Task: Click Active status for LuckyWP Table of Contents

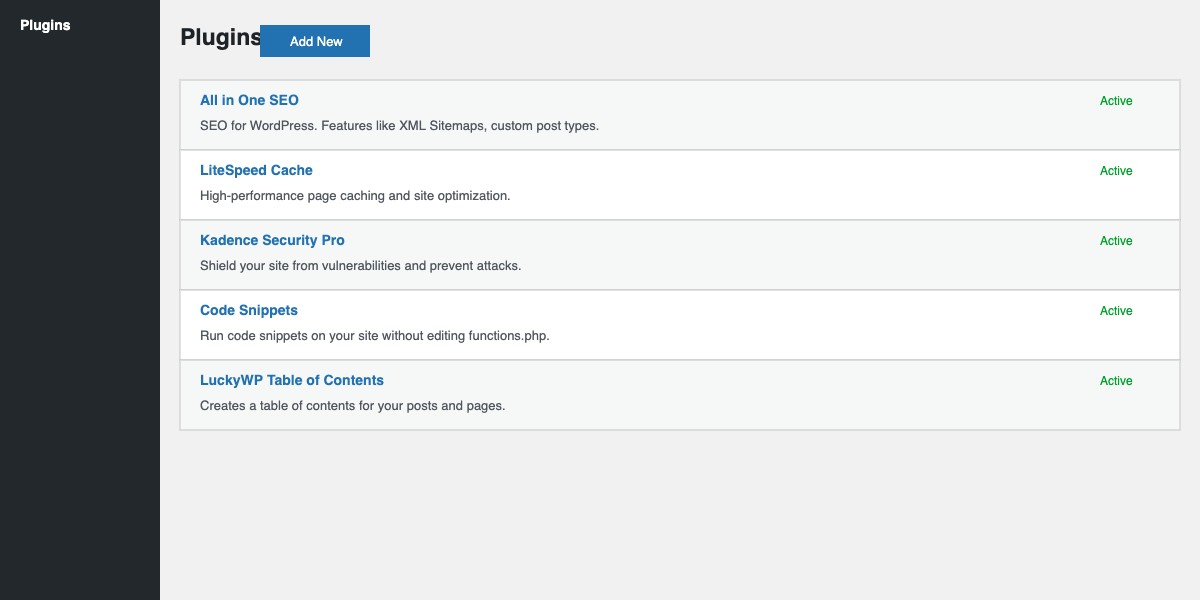Action: coord(1116,381)
